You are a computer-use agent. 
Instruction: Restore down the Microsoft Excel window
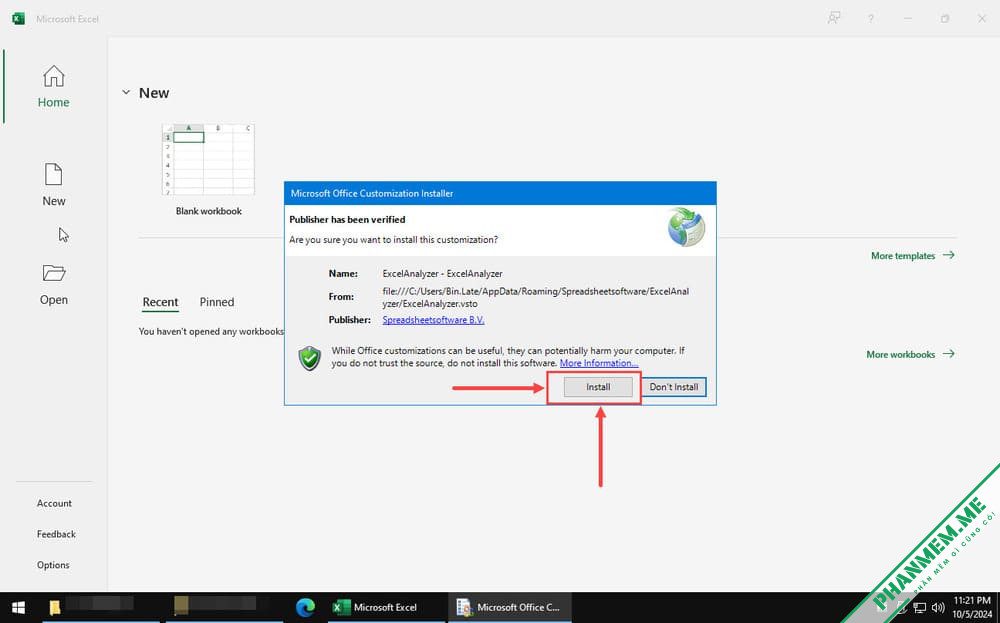point(945,19)
